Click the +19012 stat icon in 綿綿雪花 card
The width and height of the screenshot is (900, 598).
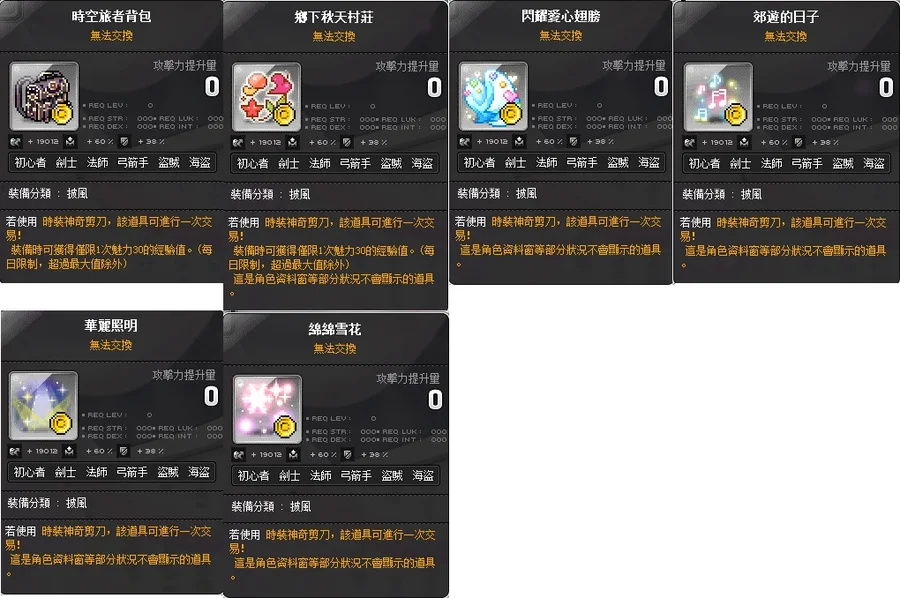coord(238,455)
